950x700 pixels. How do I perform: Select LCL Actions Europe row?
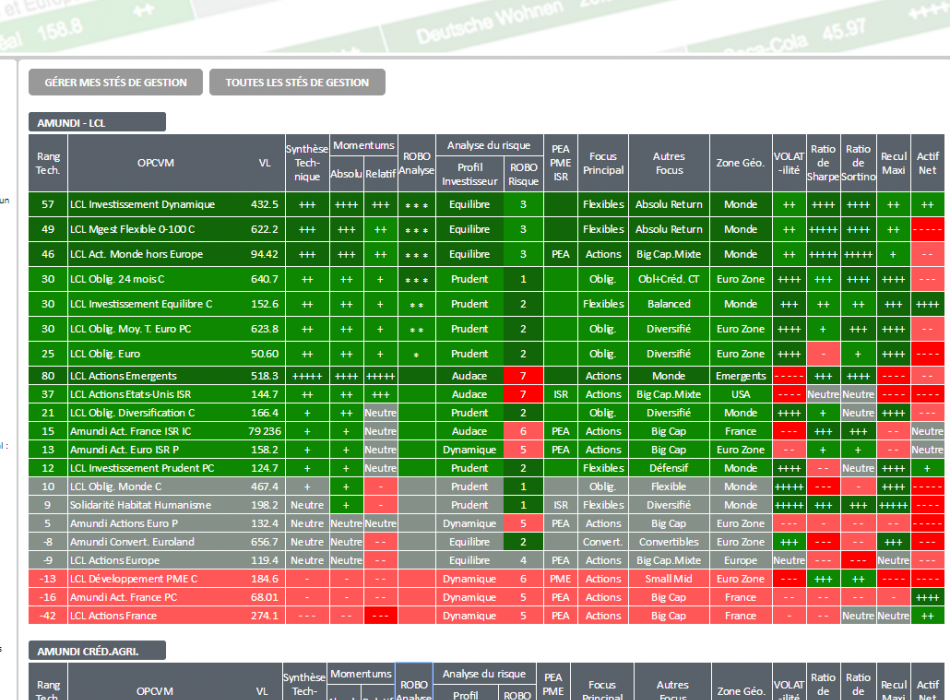[x=487, y=560]
